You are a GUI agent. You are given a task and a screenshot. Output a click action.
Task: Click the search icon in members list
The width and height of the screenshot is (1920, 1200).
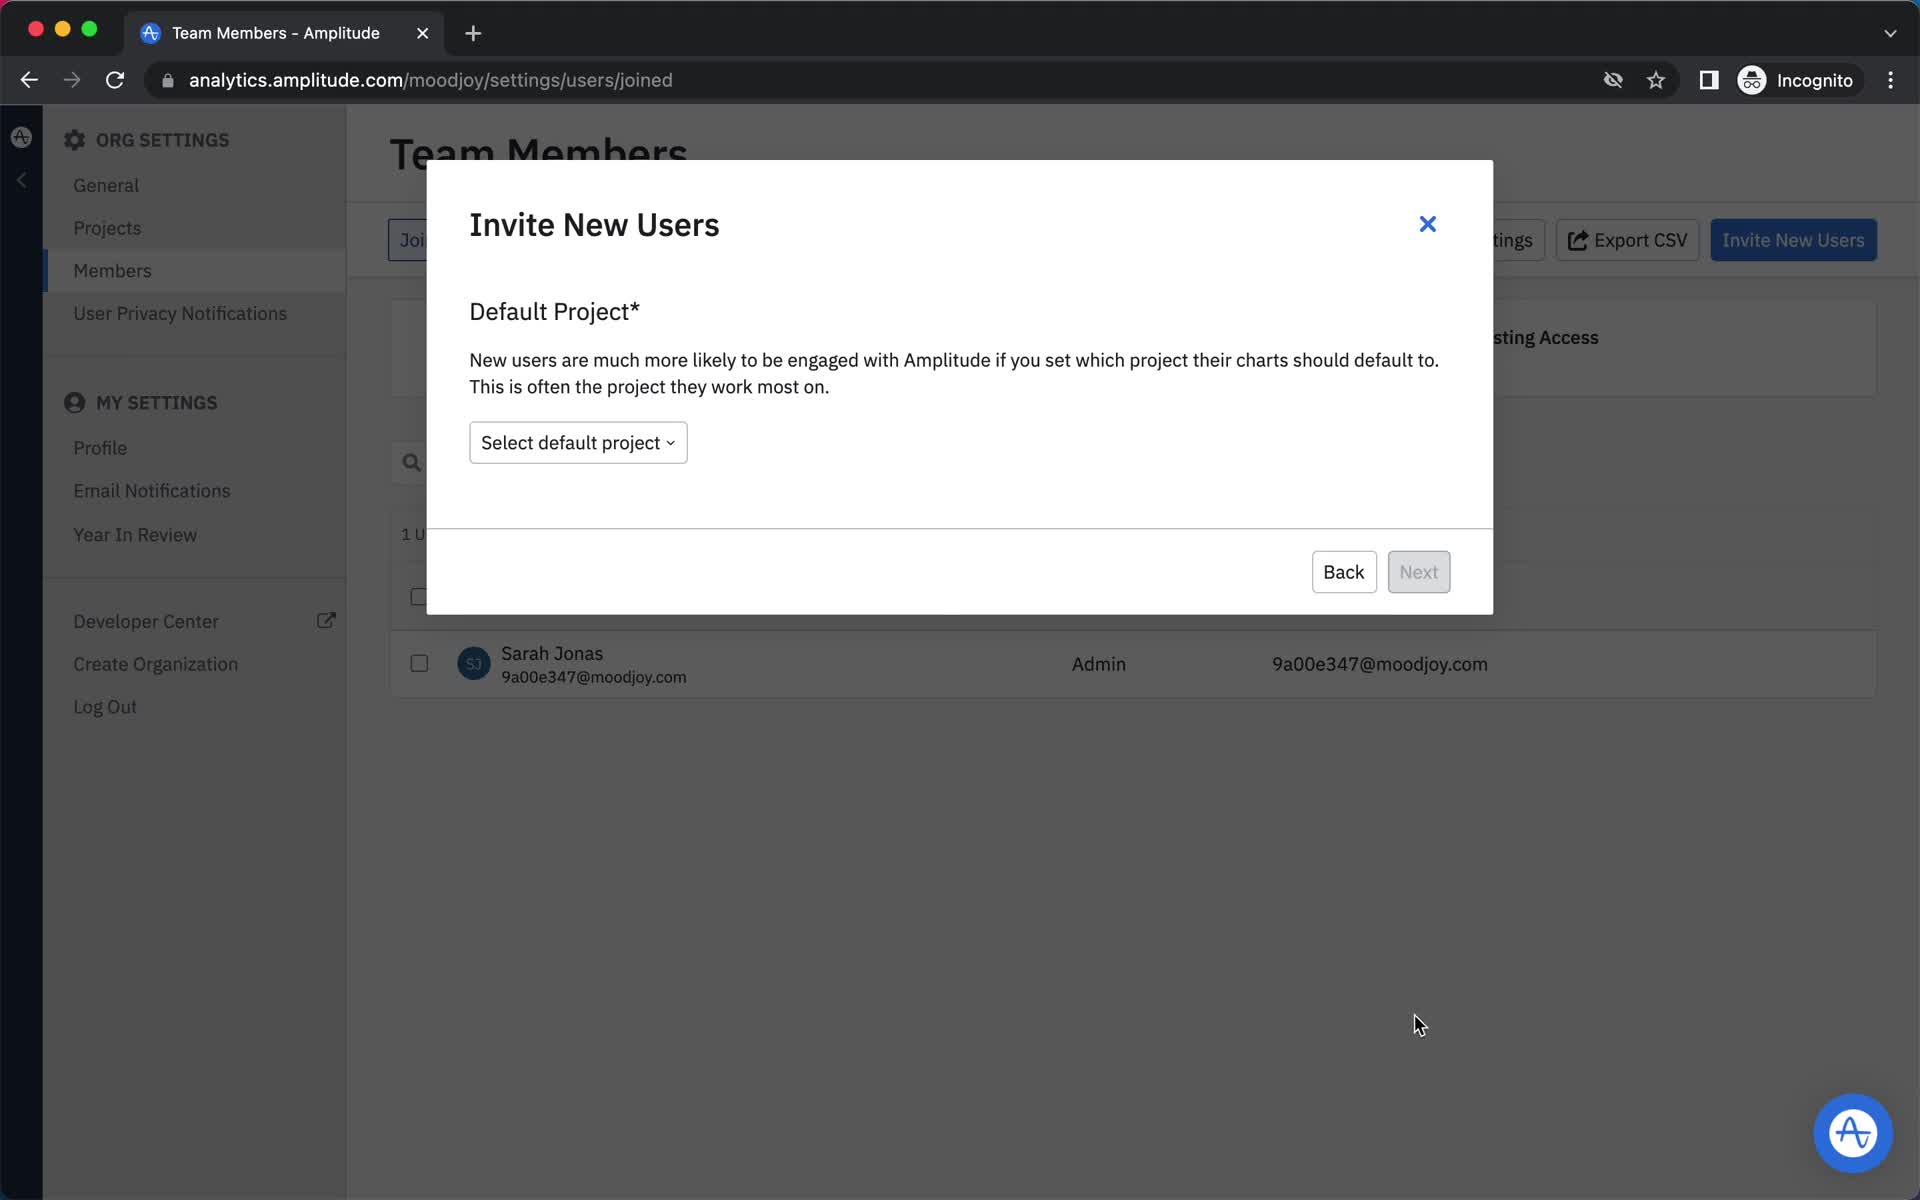point(411,460)
